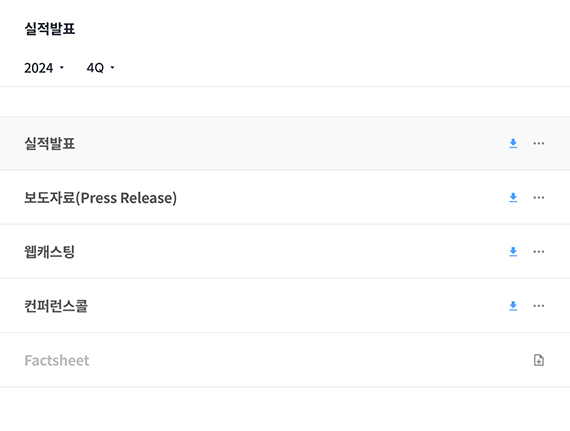This screenshot has width=570, height=431.
Task: Download the 실적발표 file
Action: pos(513,144)
